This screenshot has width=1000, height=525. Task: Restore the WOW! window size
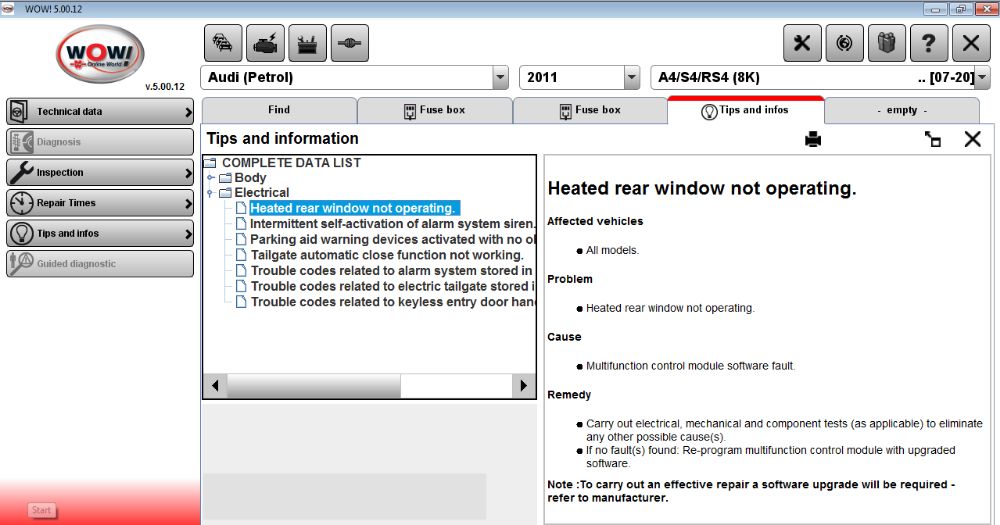tap(960, 9)
